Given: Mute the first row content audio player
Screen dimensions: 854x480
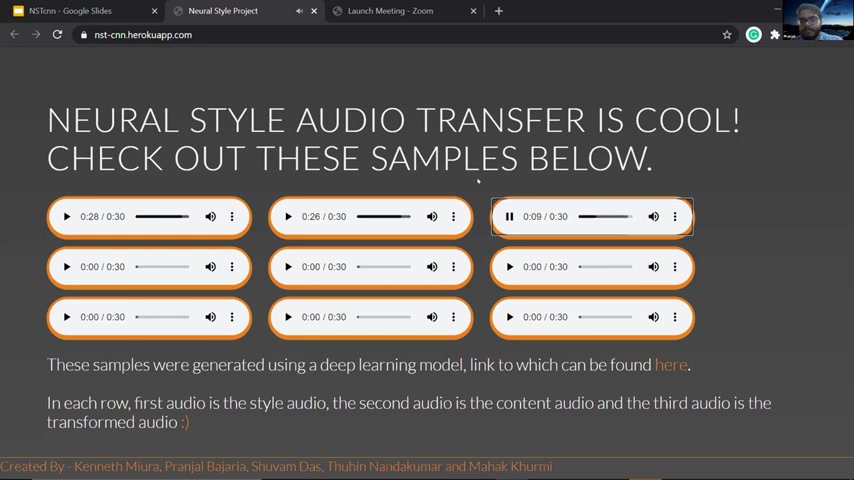Looking at the screenshot, I should pos(432,217).
